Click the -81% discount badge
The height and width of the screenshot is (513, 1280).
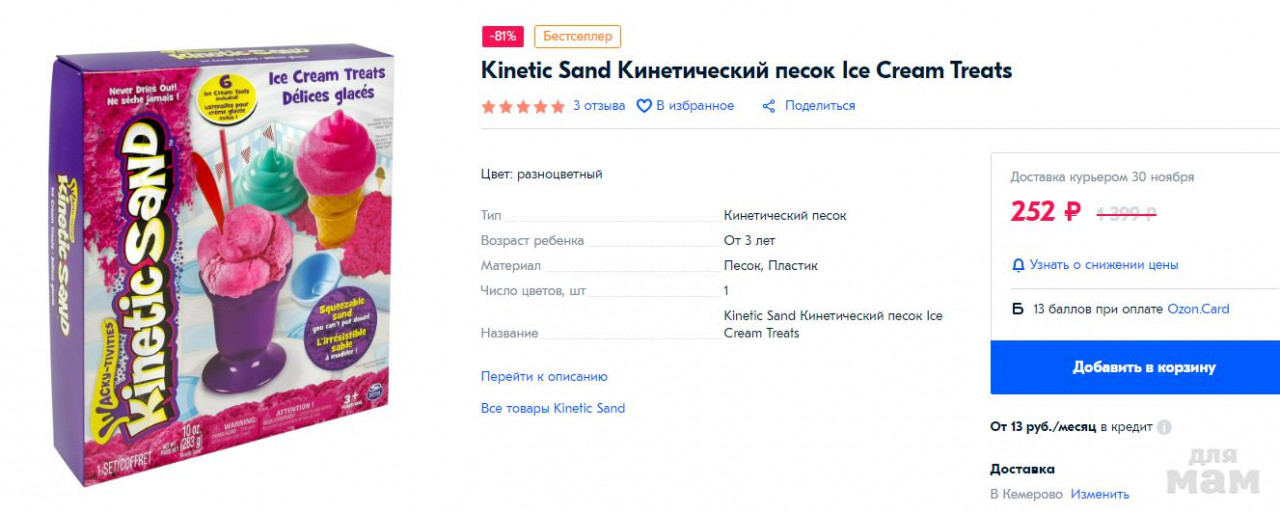(503, 37)
